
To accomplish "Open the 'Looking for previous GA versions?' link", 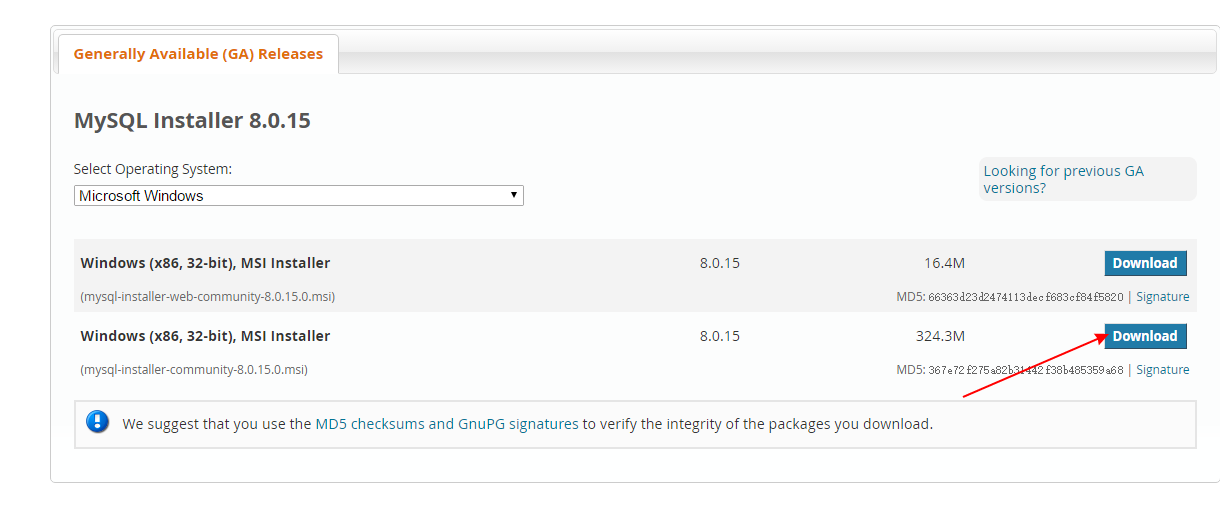I will click(1063, 179).
